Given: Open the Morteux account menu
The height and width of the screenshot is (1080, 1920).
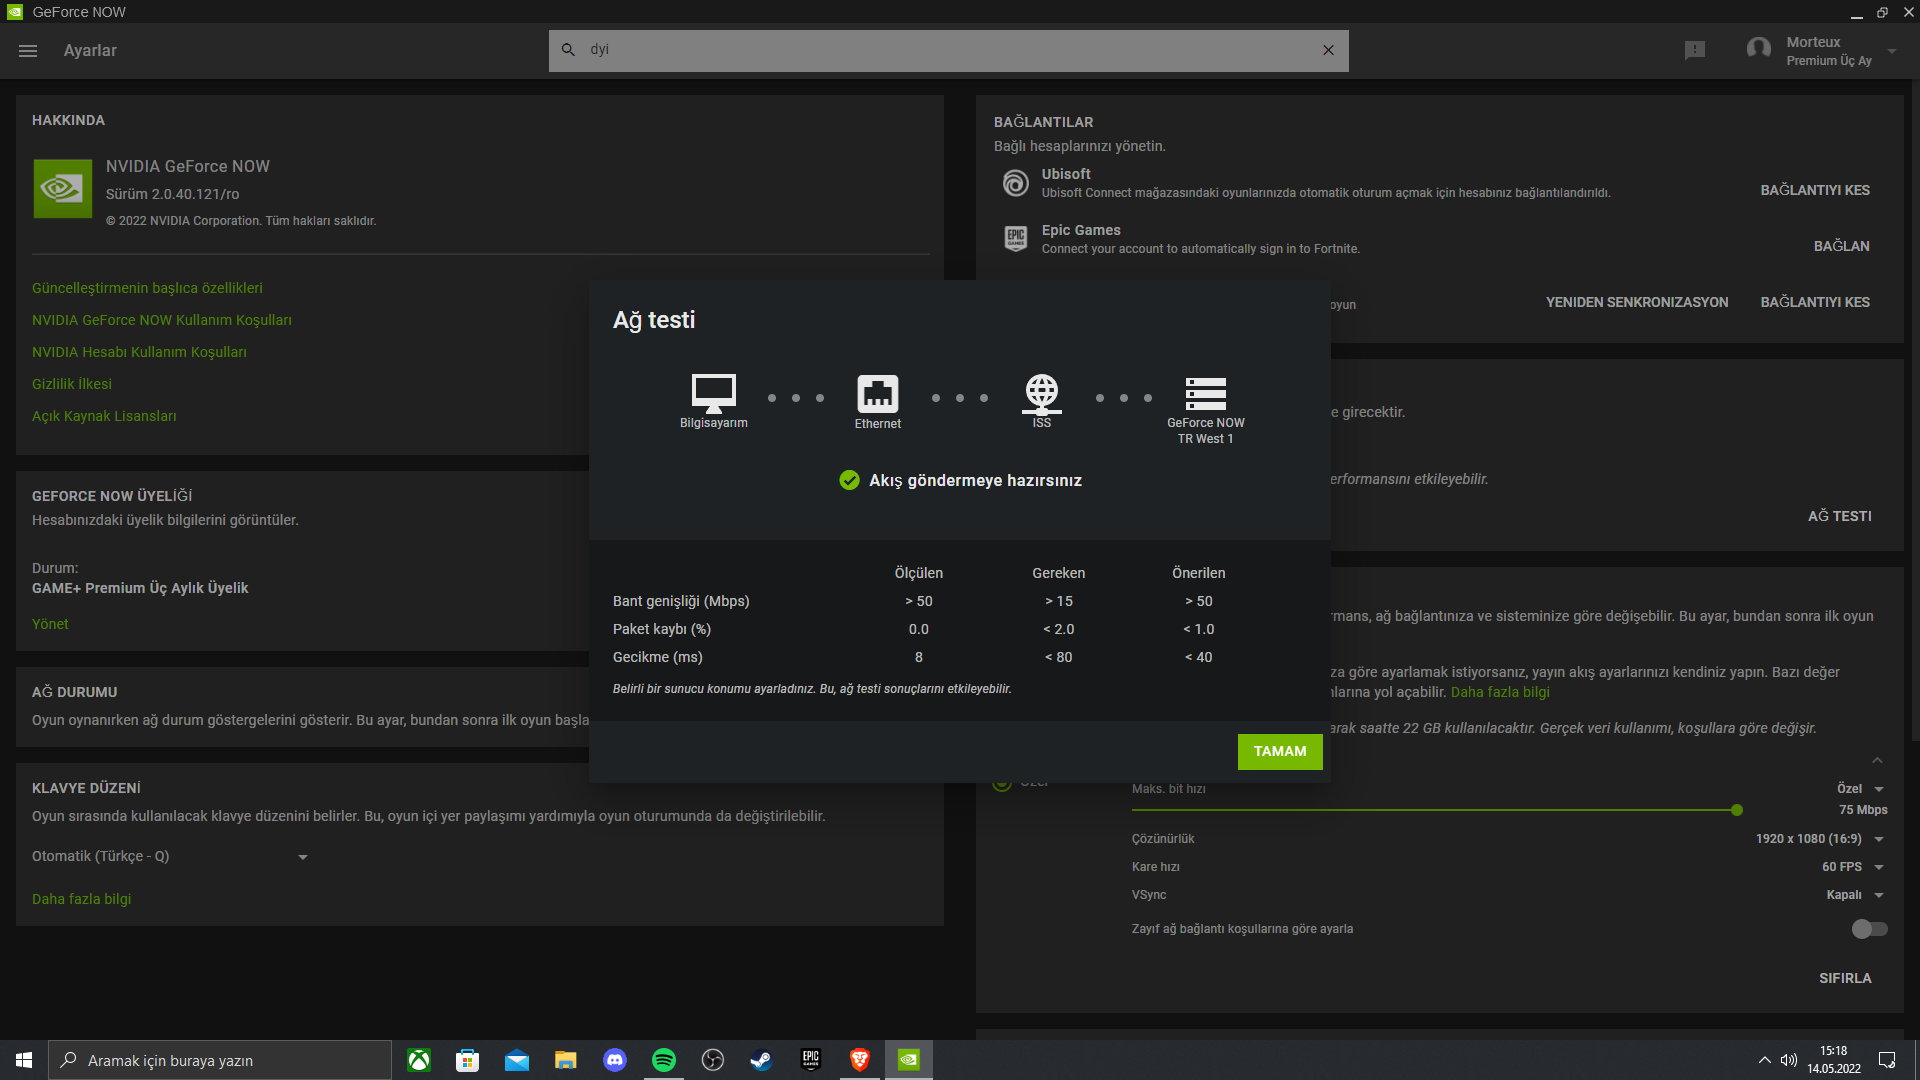Looking at the screenshot, I should (x=1822, y=51).
